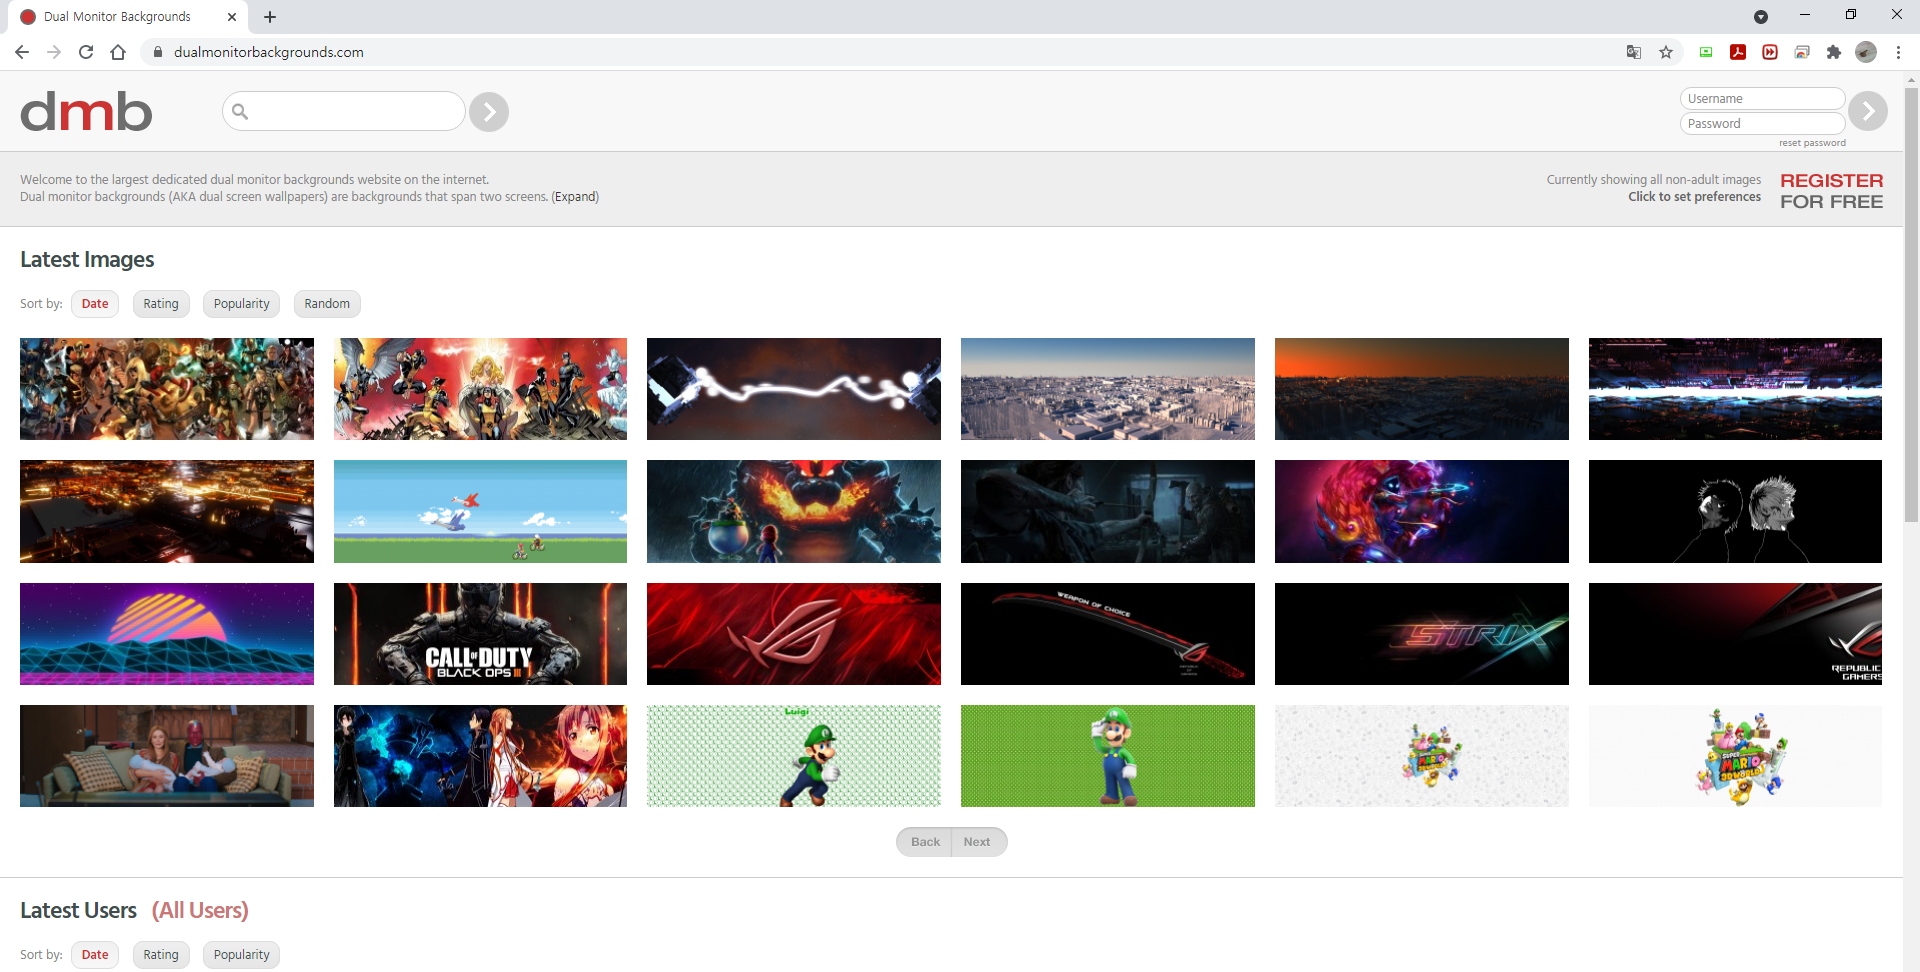Focus the Password field
The height and width of the screenshot is (972, 1920).
pyautogui.click(x=1762, y=123)
